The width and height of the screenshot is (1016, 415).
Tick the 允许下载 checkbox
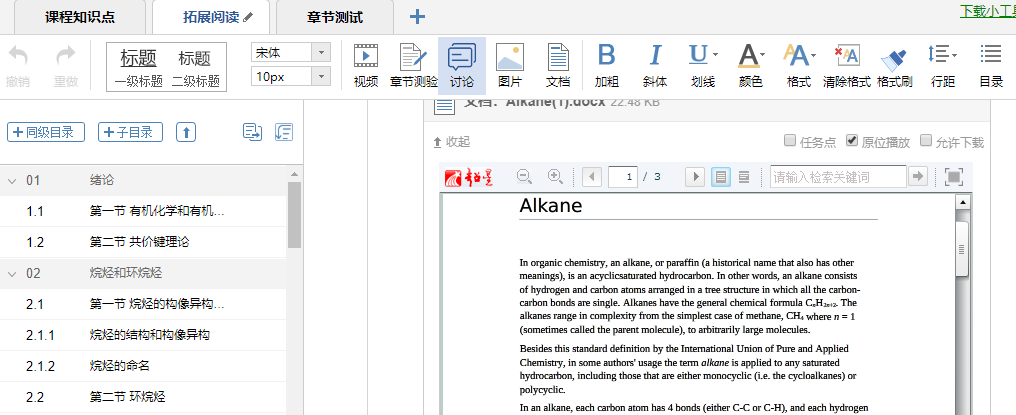(926, 141)
